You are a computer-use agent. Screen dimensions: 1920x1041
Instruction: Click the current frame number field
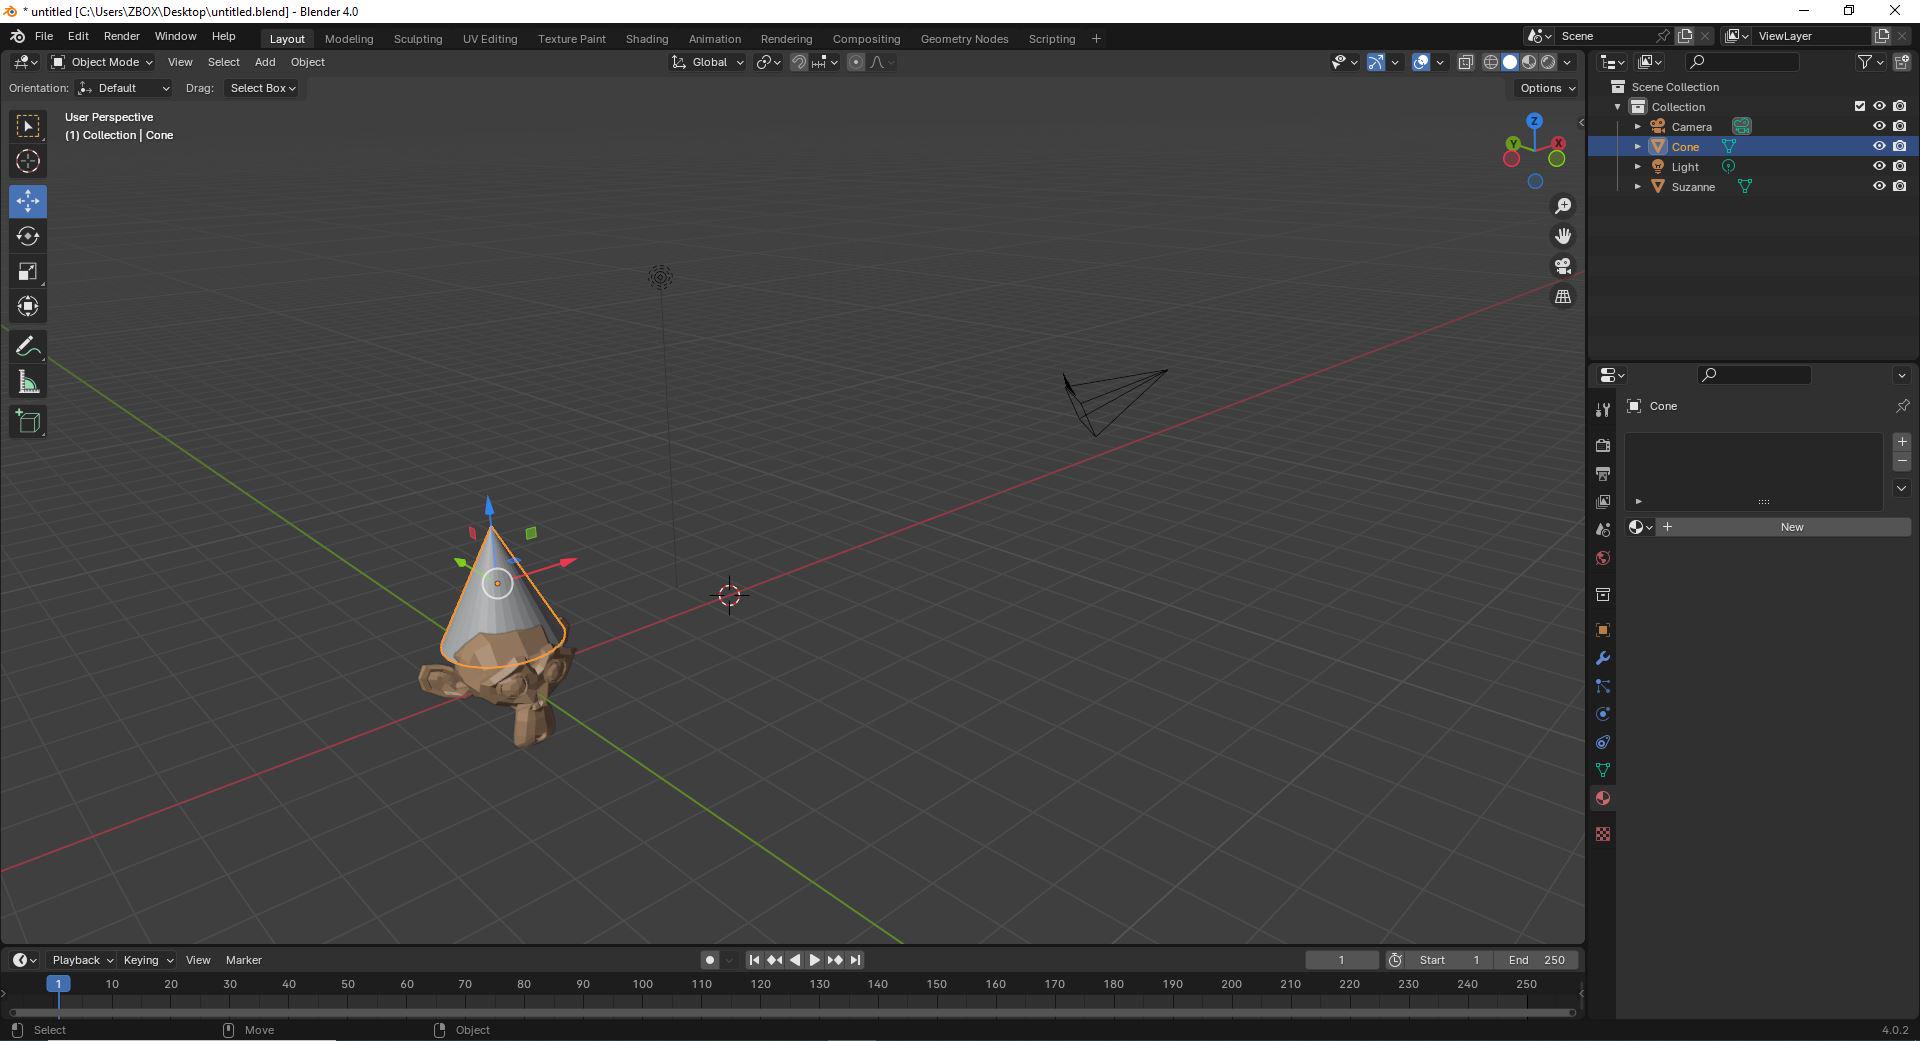(x=1342, y=959)
